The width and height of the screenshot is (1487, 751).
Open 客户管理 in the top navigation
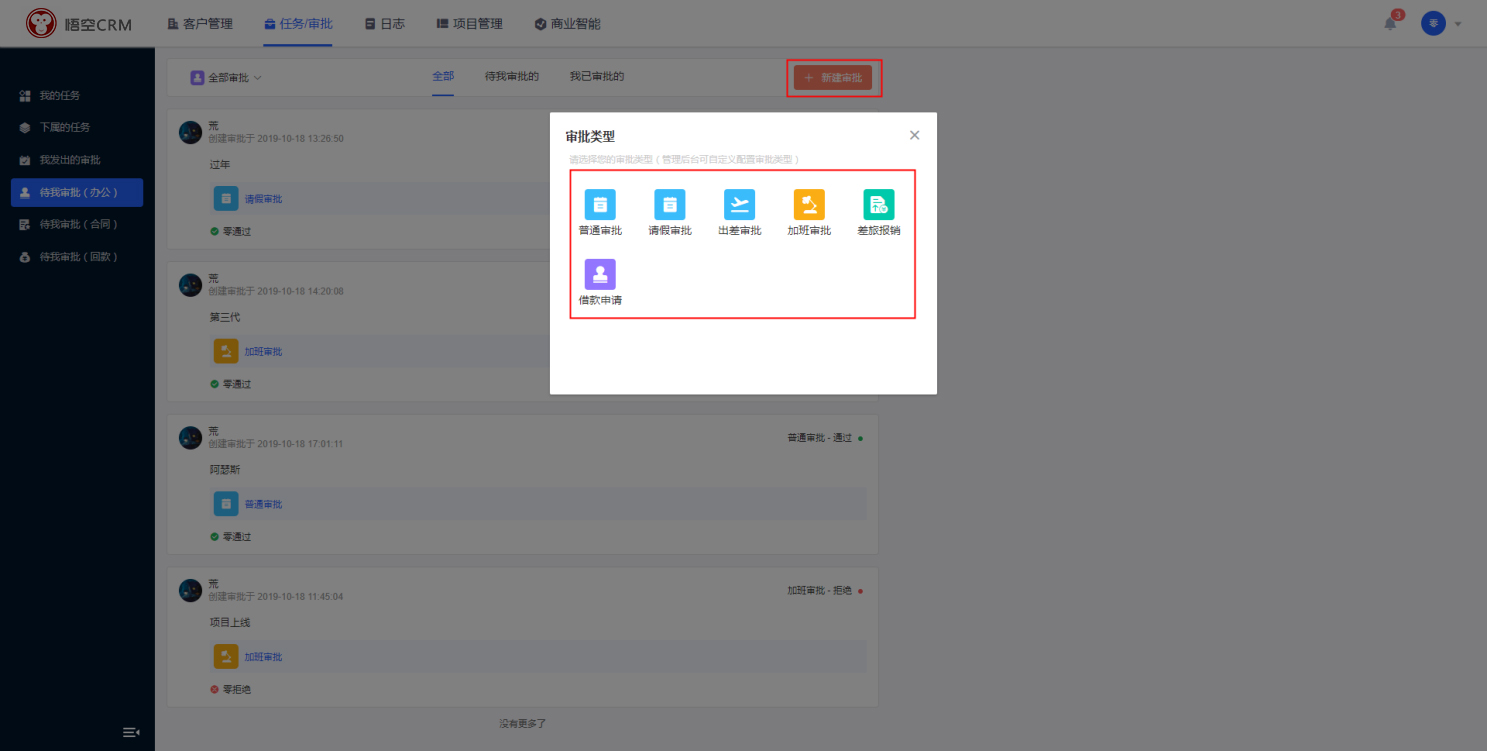coord(200,24)
